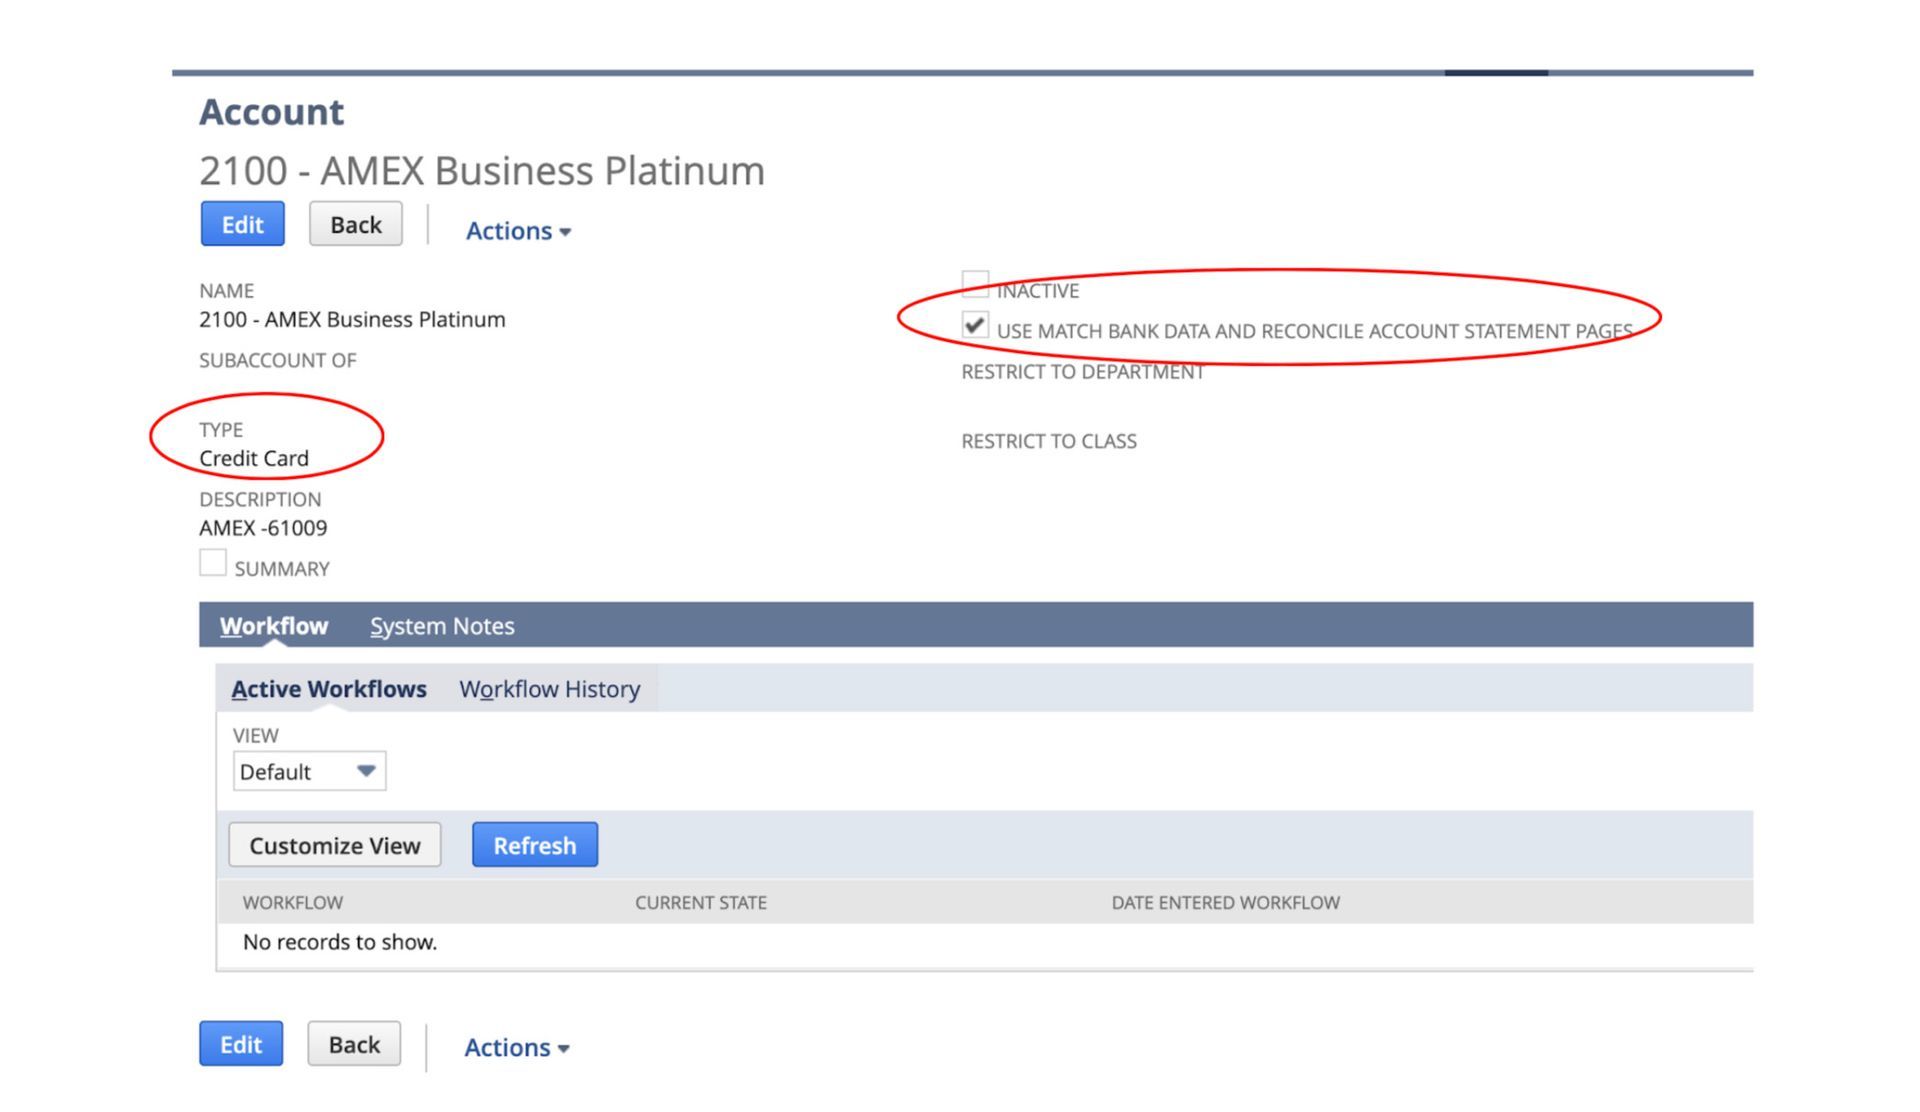Click the Credit Card type value
Screen dimensions: 1920x1112
coord(254,458)
